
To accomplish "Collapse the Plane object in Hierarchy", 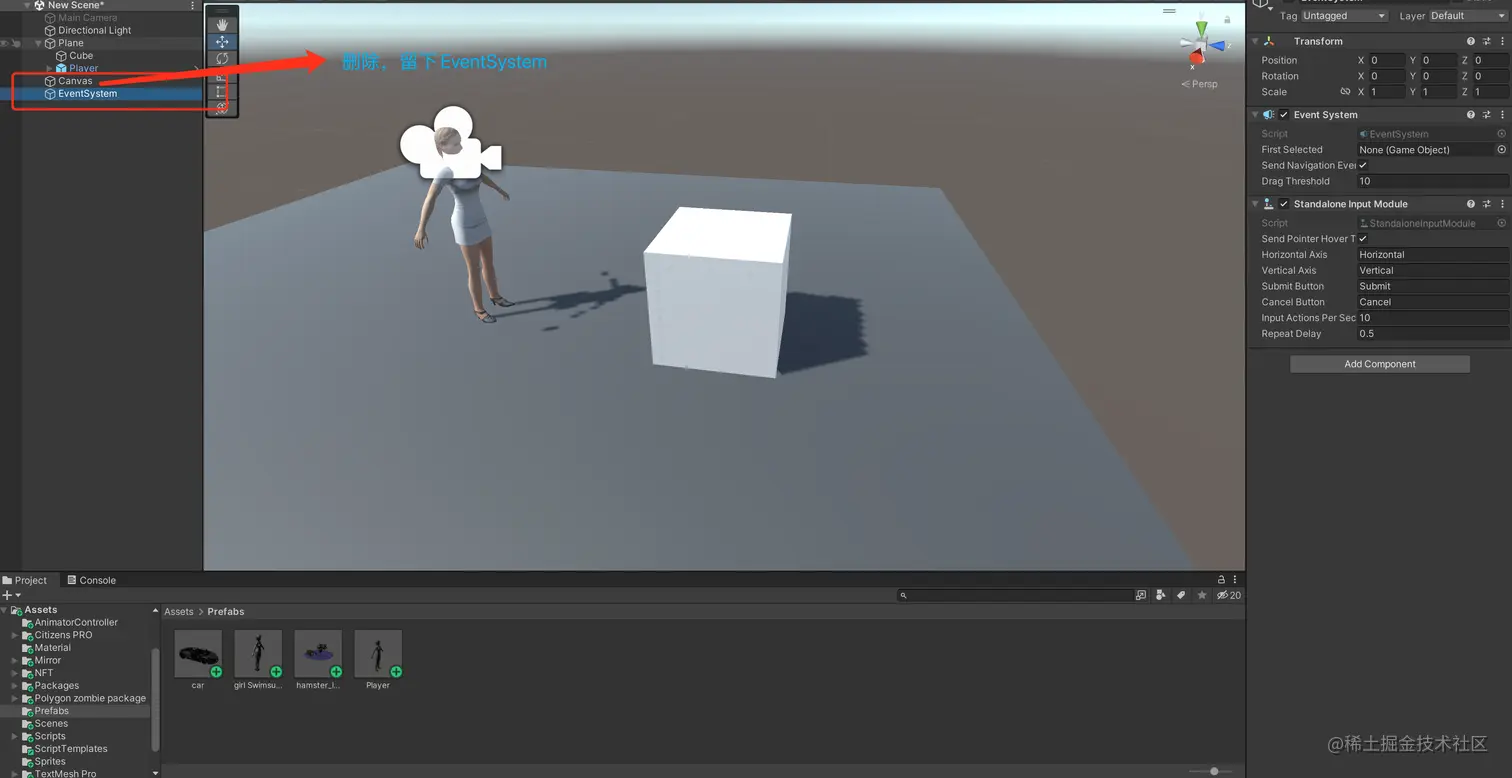I will [38, 43].
